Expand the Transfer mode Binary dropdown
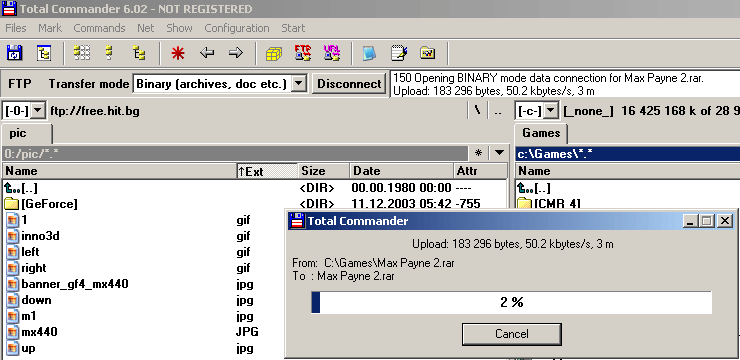The width and height of the screenshot is (740, 360). click(298, 84)
